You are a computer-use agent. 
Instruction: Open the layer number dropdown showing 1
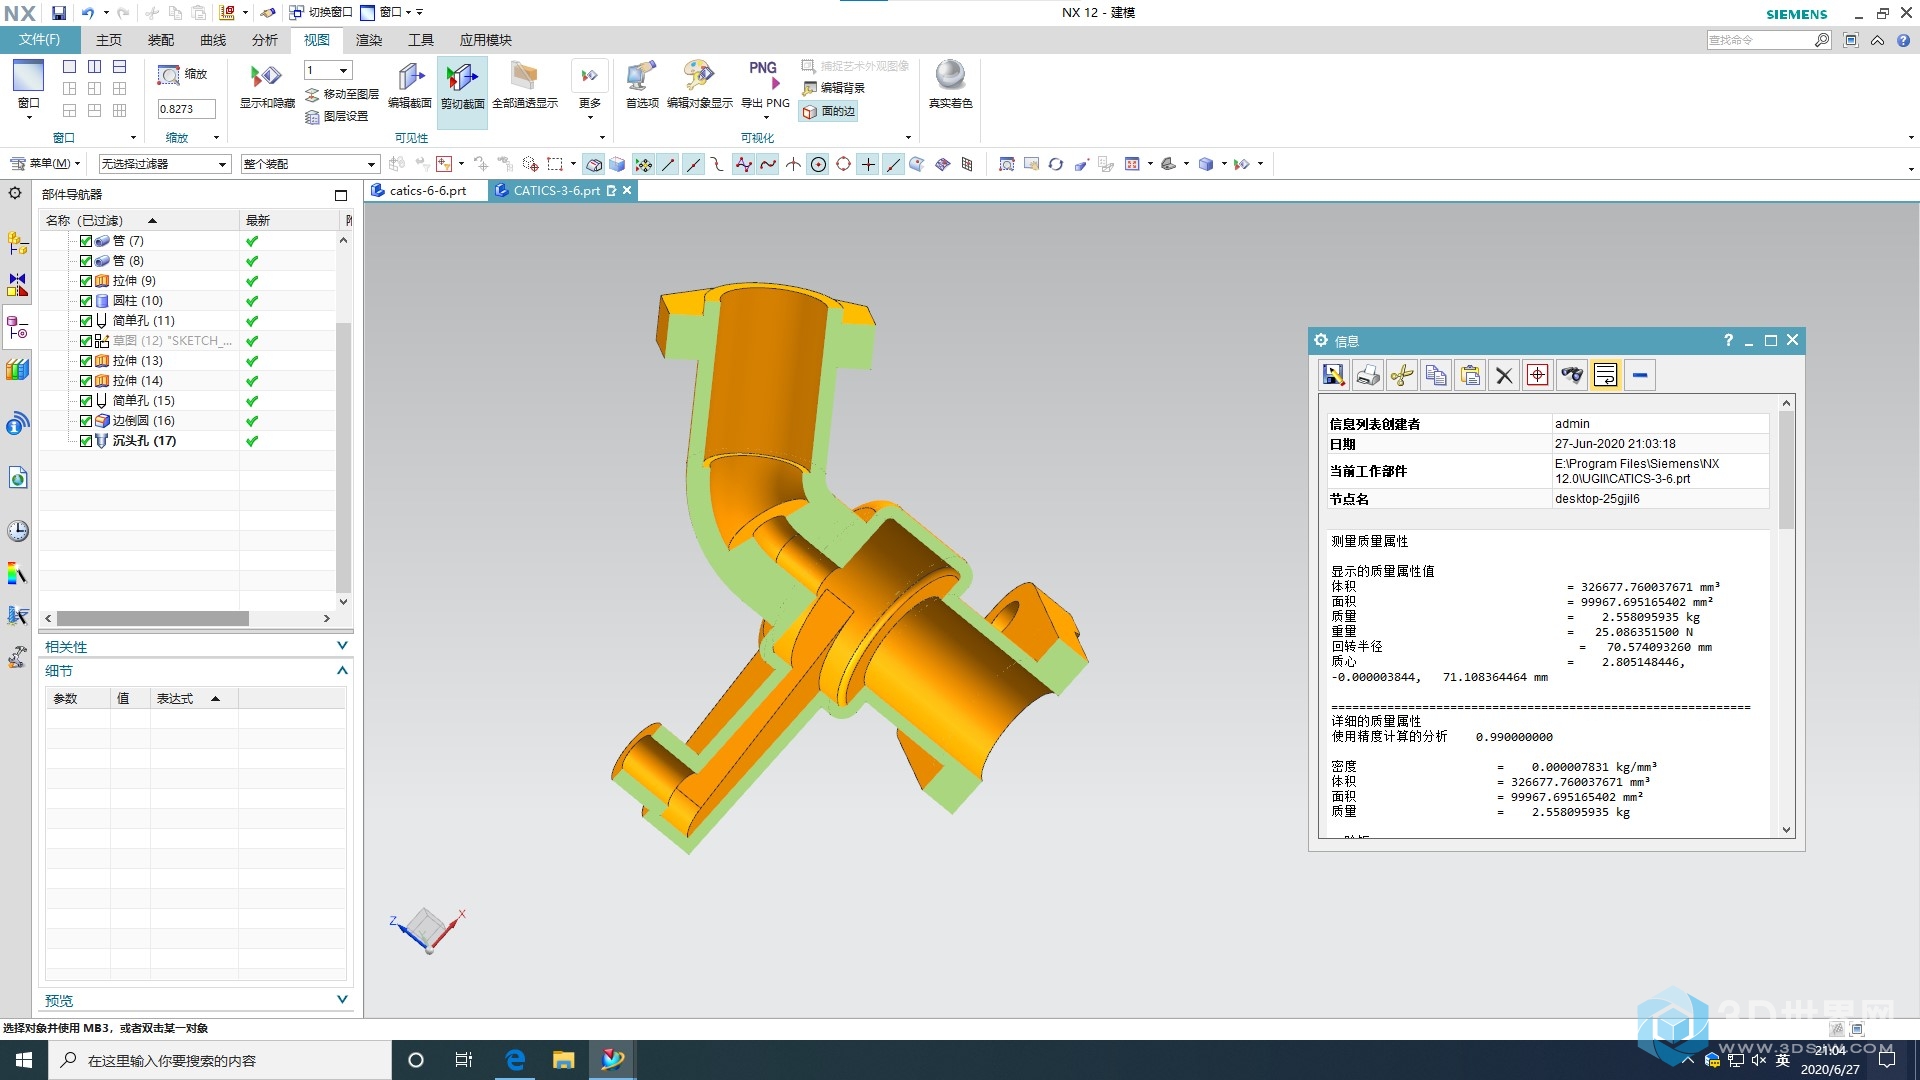[x=328, y=70]
